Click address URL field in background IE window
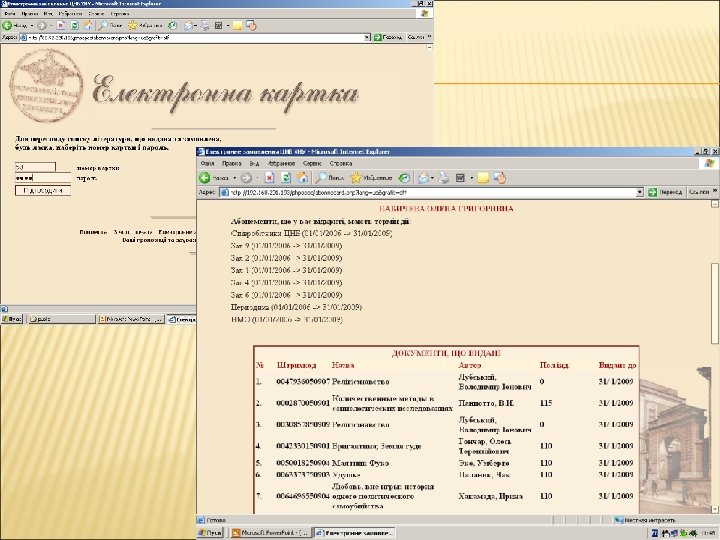The height and width of the screenshot is (540, 720). tap(191, 37)
